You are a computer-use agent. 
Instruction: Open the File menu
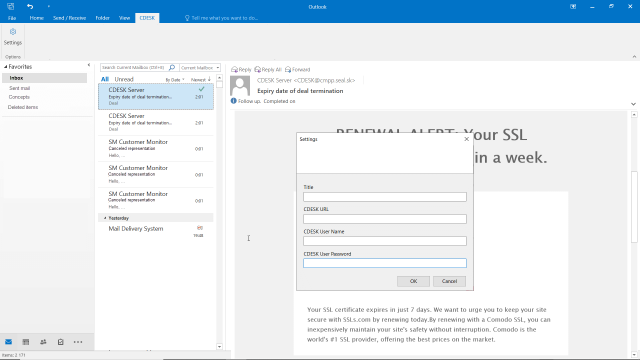click(12, 18)
